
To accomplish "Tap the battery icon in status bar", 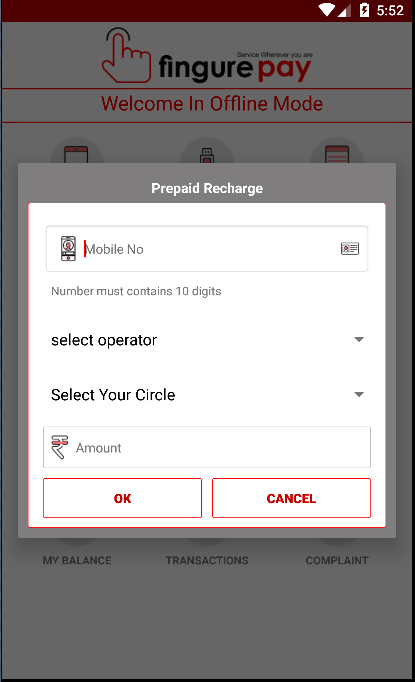I will (x=365, y=10).
